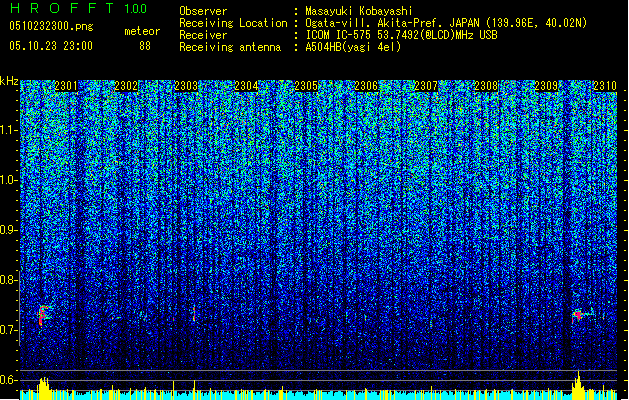Click the 2305 time marker
The image size is (629, 400).
point(306,86)
